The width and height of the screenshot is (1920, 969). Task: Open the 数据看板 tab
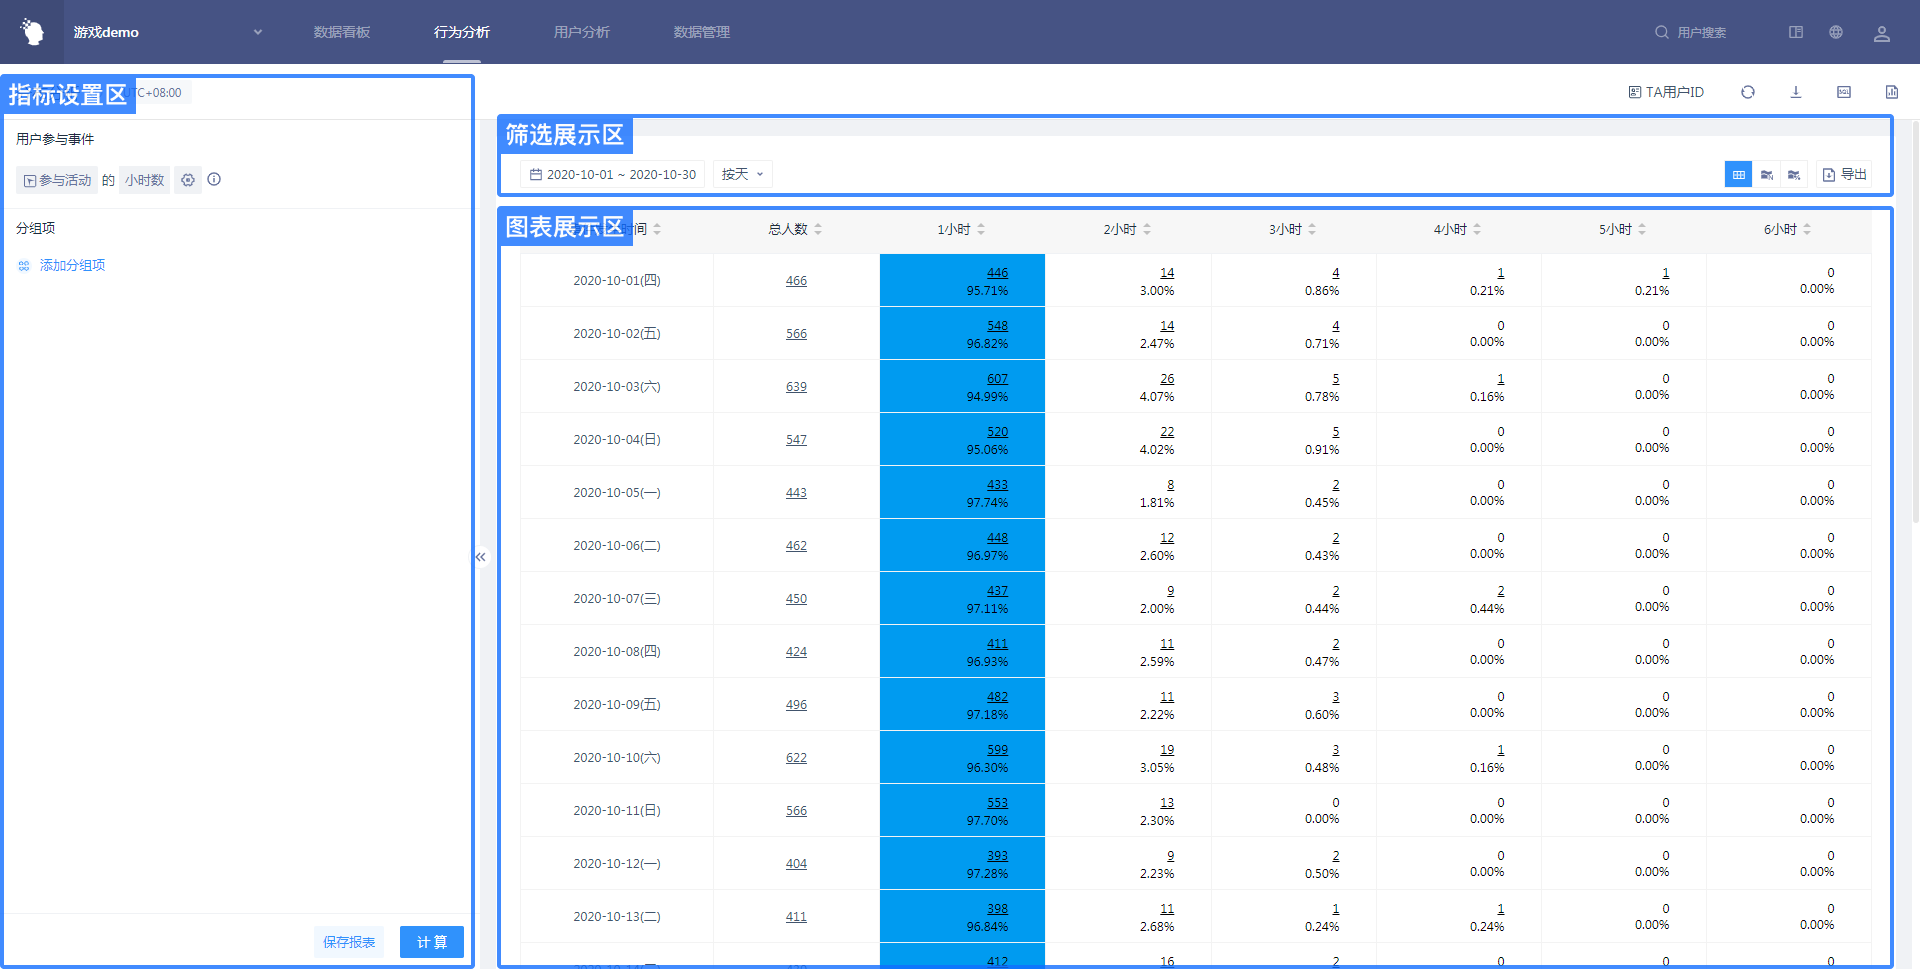click(x=342, y=32)
